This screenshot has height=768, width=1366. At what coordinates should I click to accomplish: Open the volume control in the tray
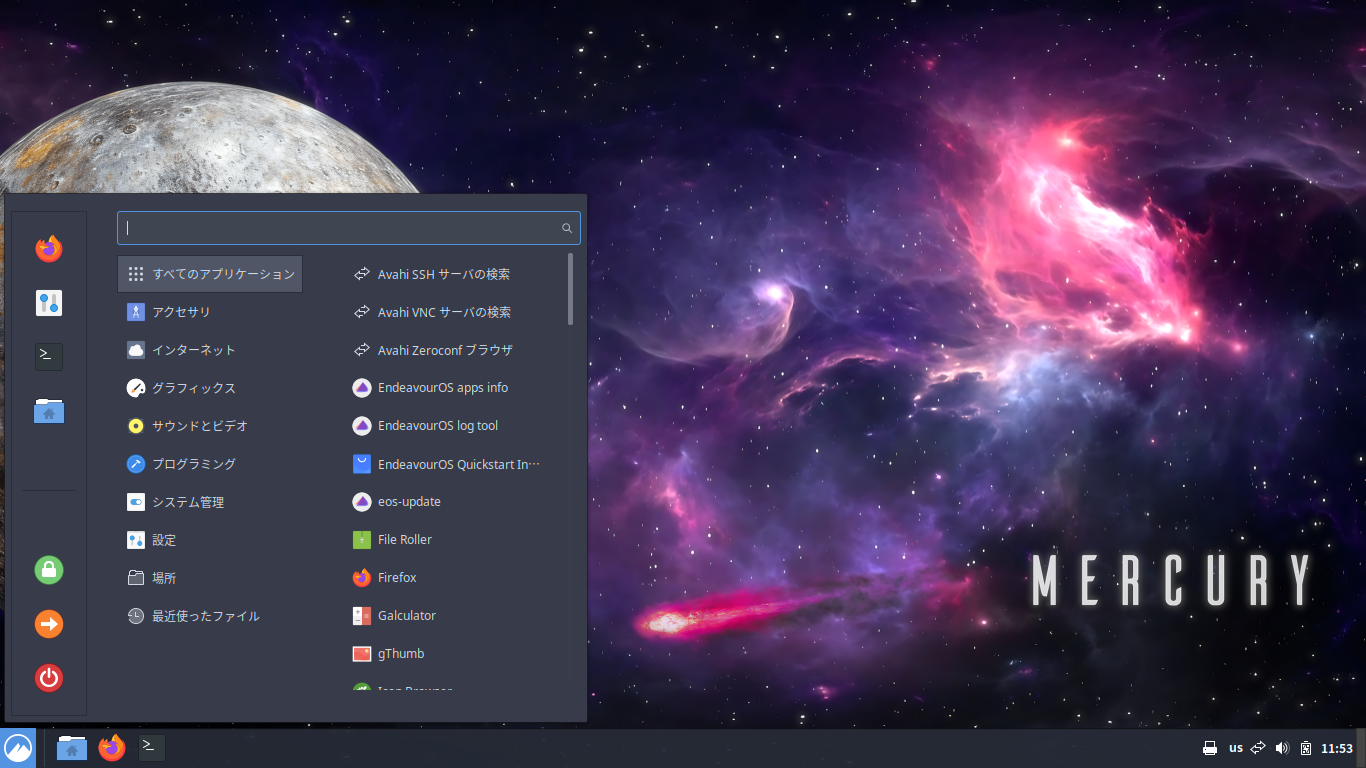pyautogui.click(x=1283, y=748)
